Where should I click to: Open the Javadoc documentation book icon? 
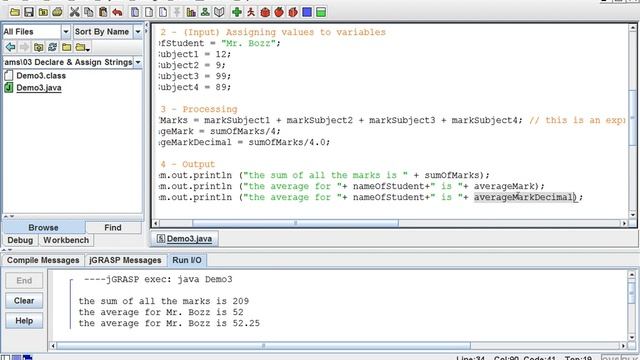tap(219, 12)
